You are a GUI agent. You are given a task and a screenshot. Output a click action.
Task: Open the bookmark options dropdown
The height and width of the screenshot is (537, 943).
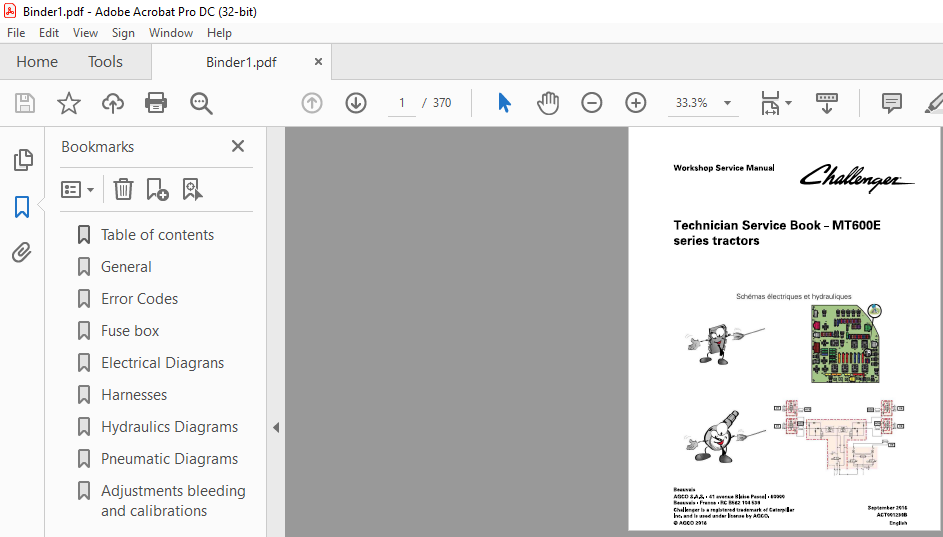78,190
